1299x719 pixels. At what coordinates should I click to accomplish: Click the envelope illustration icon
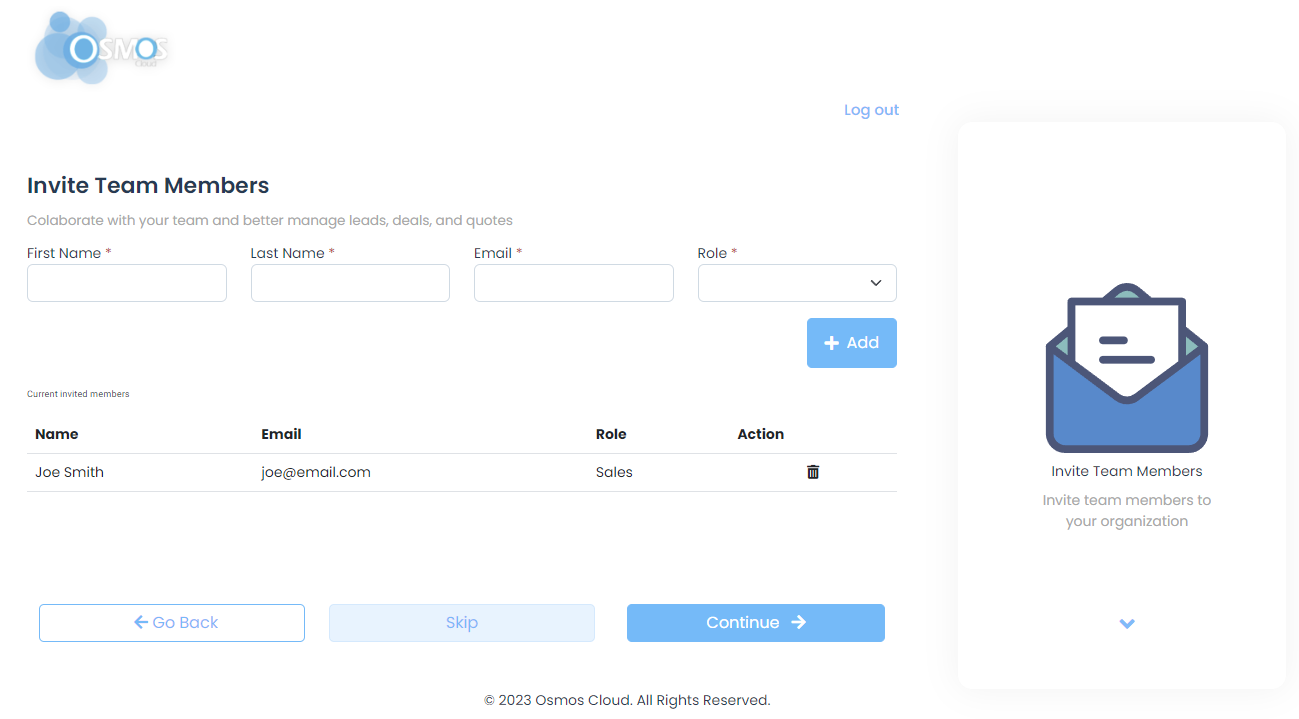click(1127, 368)
